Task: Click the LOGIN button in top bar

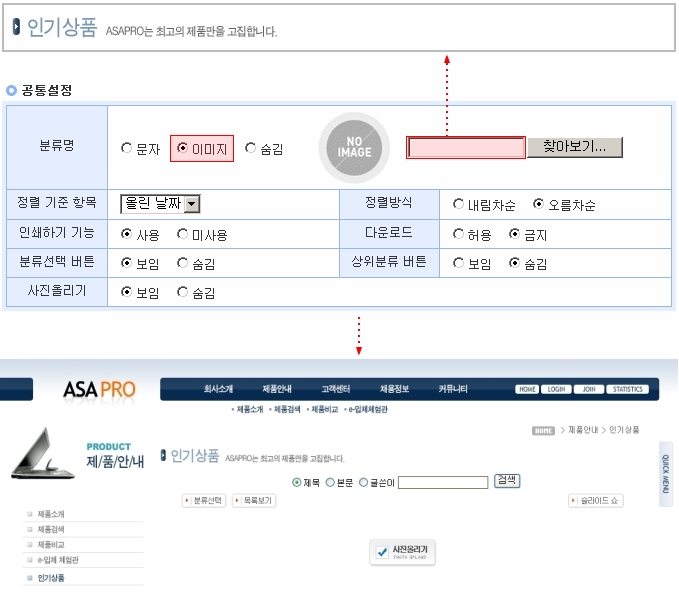Action: 556,389
